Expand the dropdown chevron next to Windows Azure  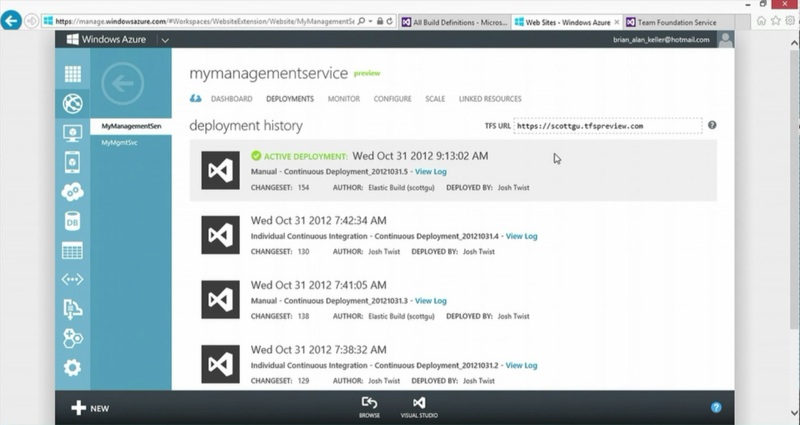[165, 40]
